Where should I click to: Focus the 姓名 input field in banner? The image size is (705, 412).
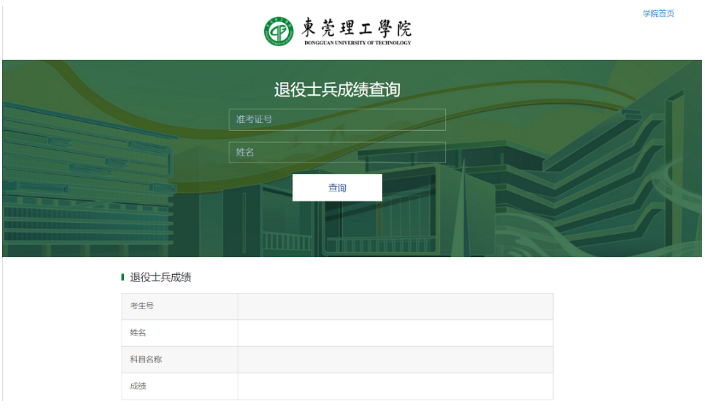(x=337, y=152)
